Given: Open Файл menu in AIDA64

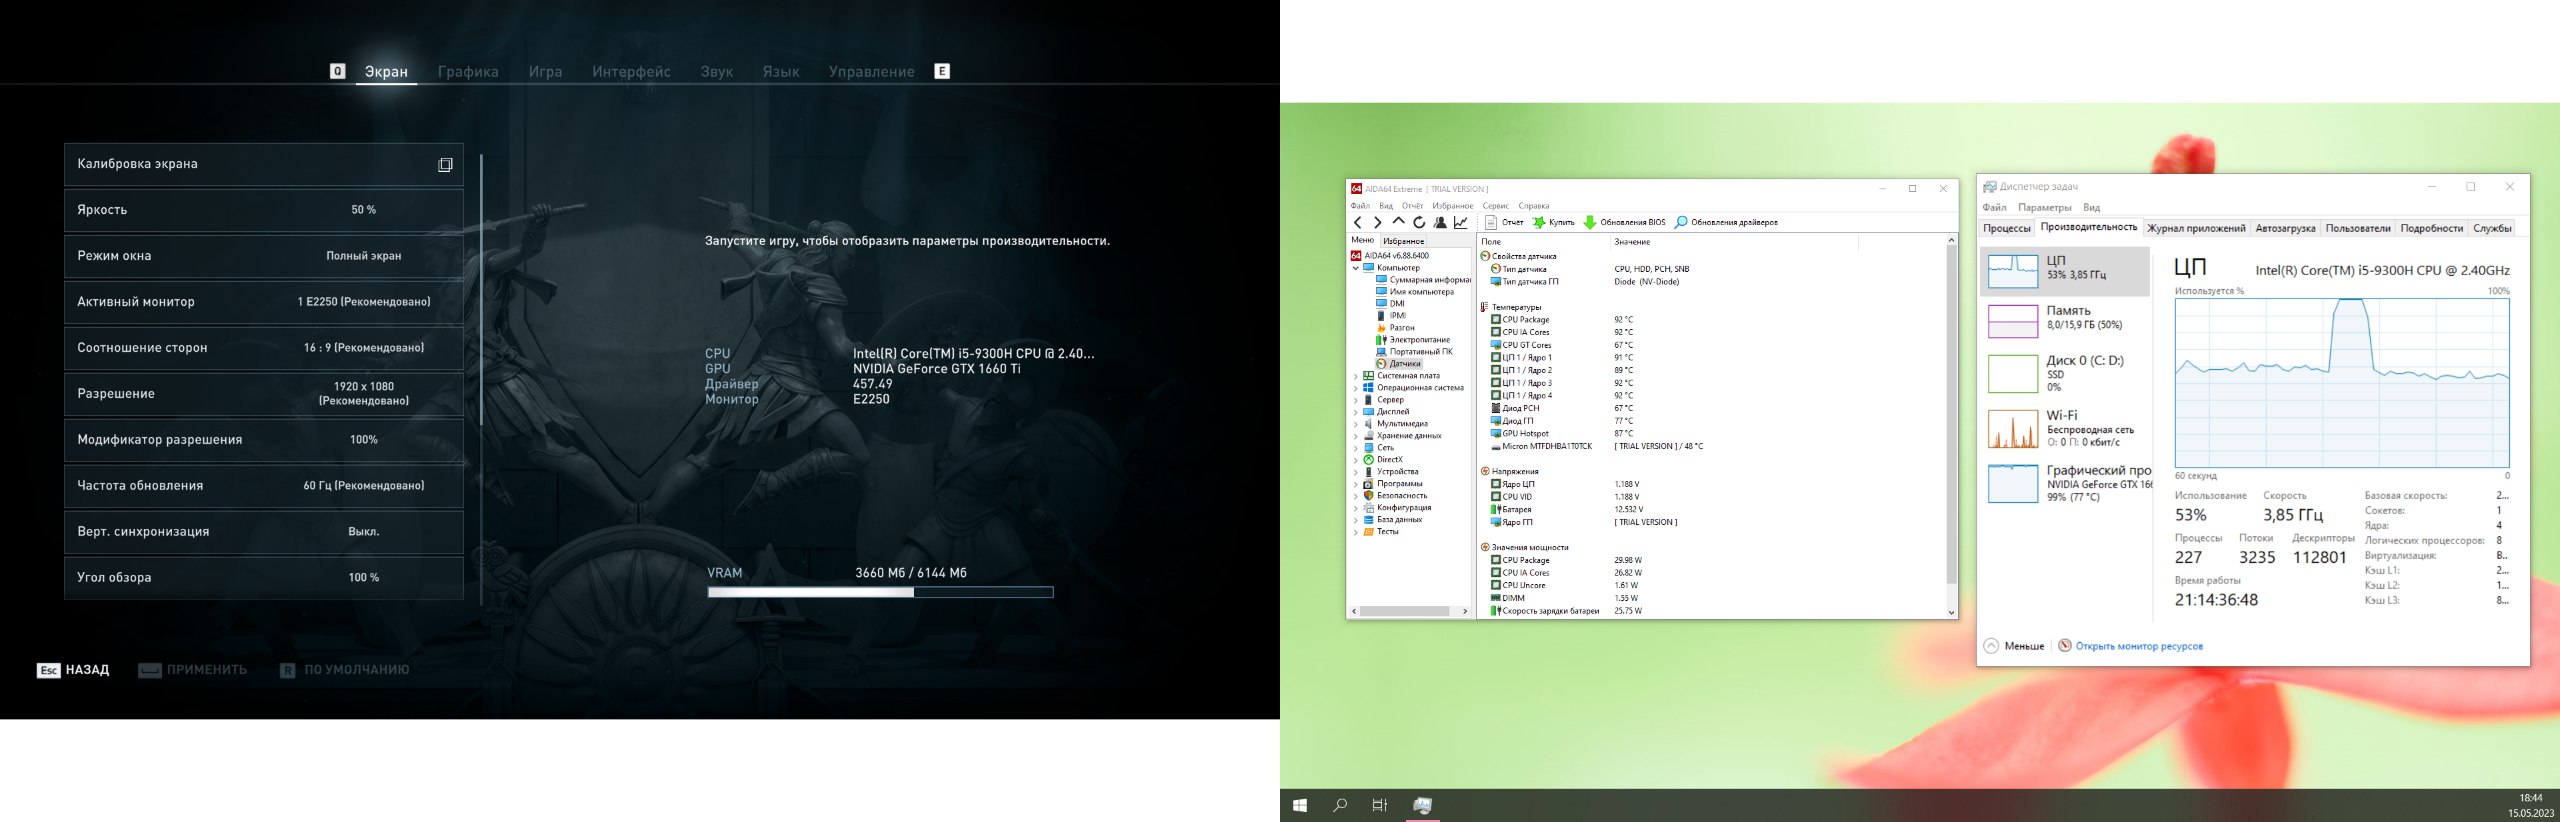Looking at the screenshot, I should tap(1360, 206).
